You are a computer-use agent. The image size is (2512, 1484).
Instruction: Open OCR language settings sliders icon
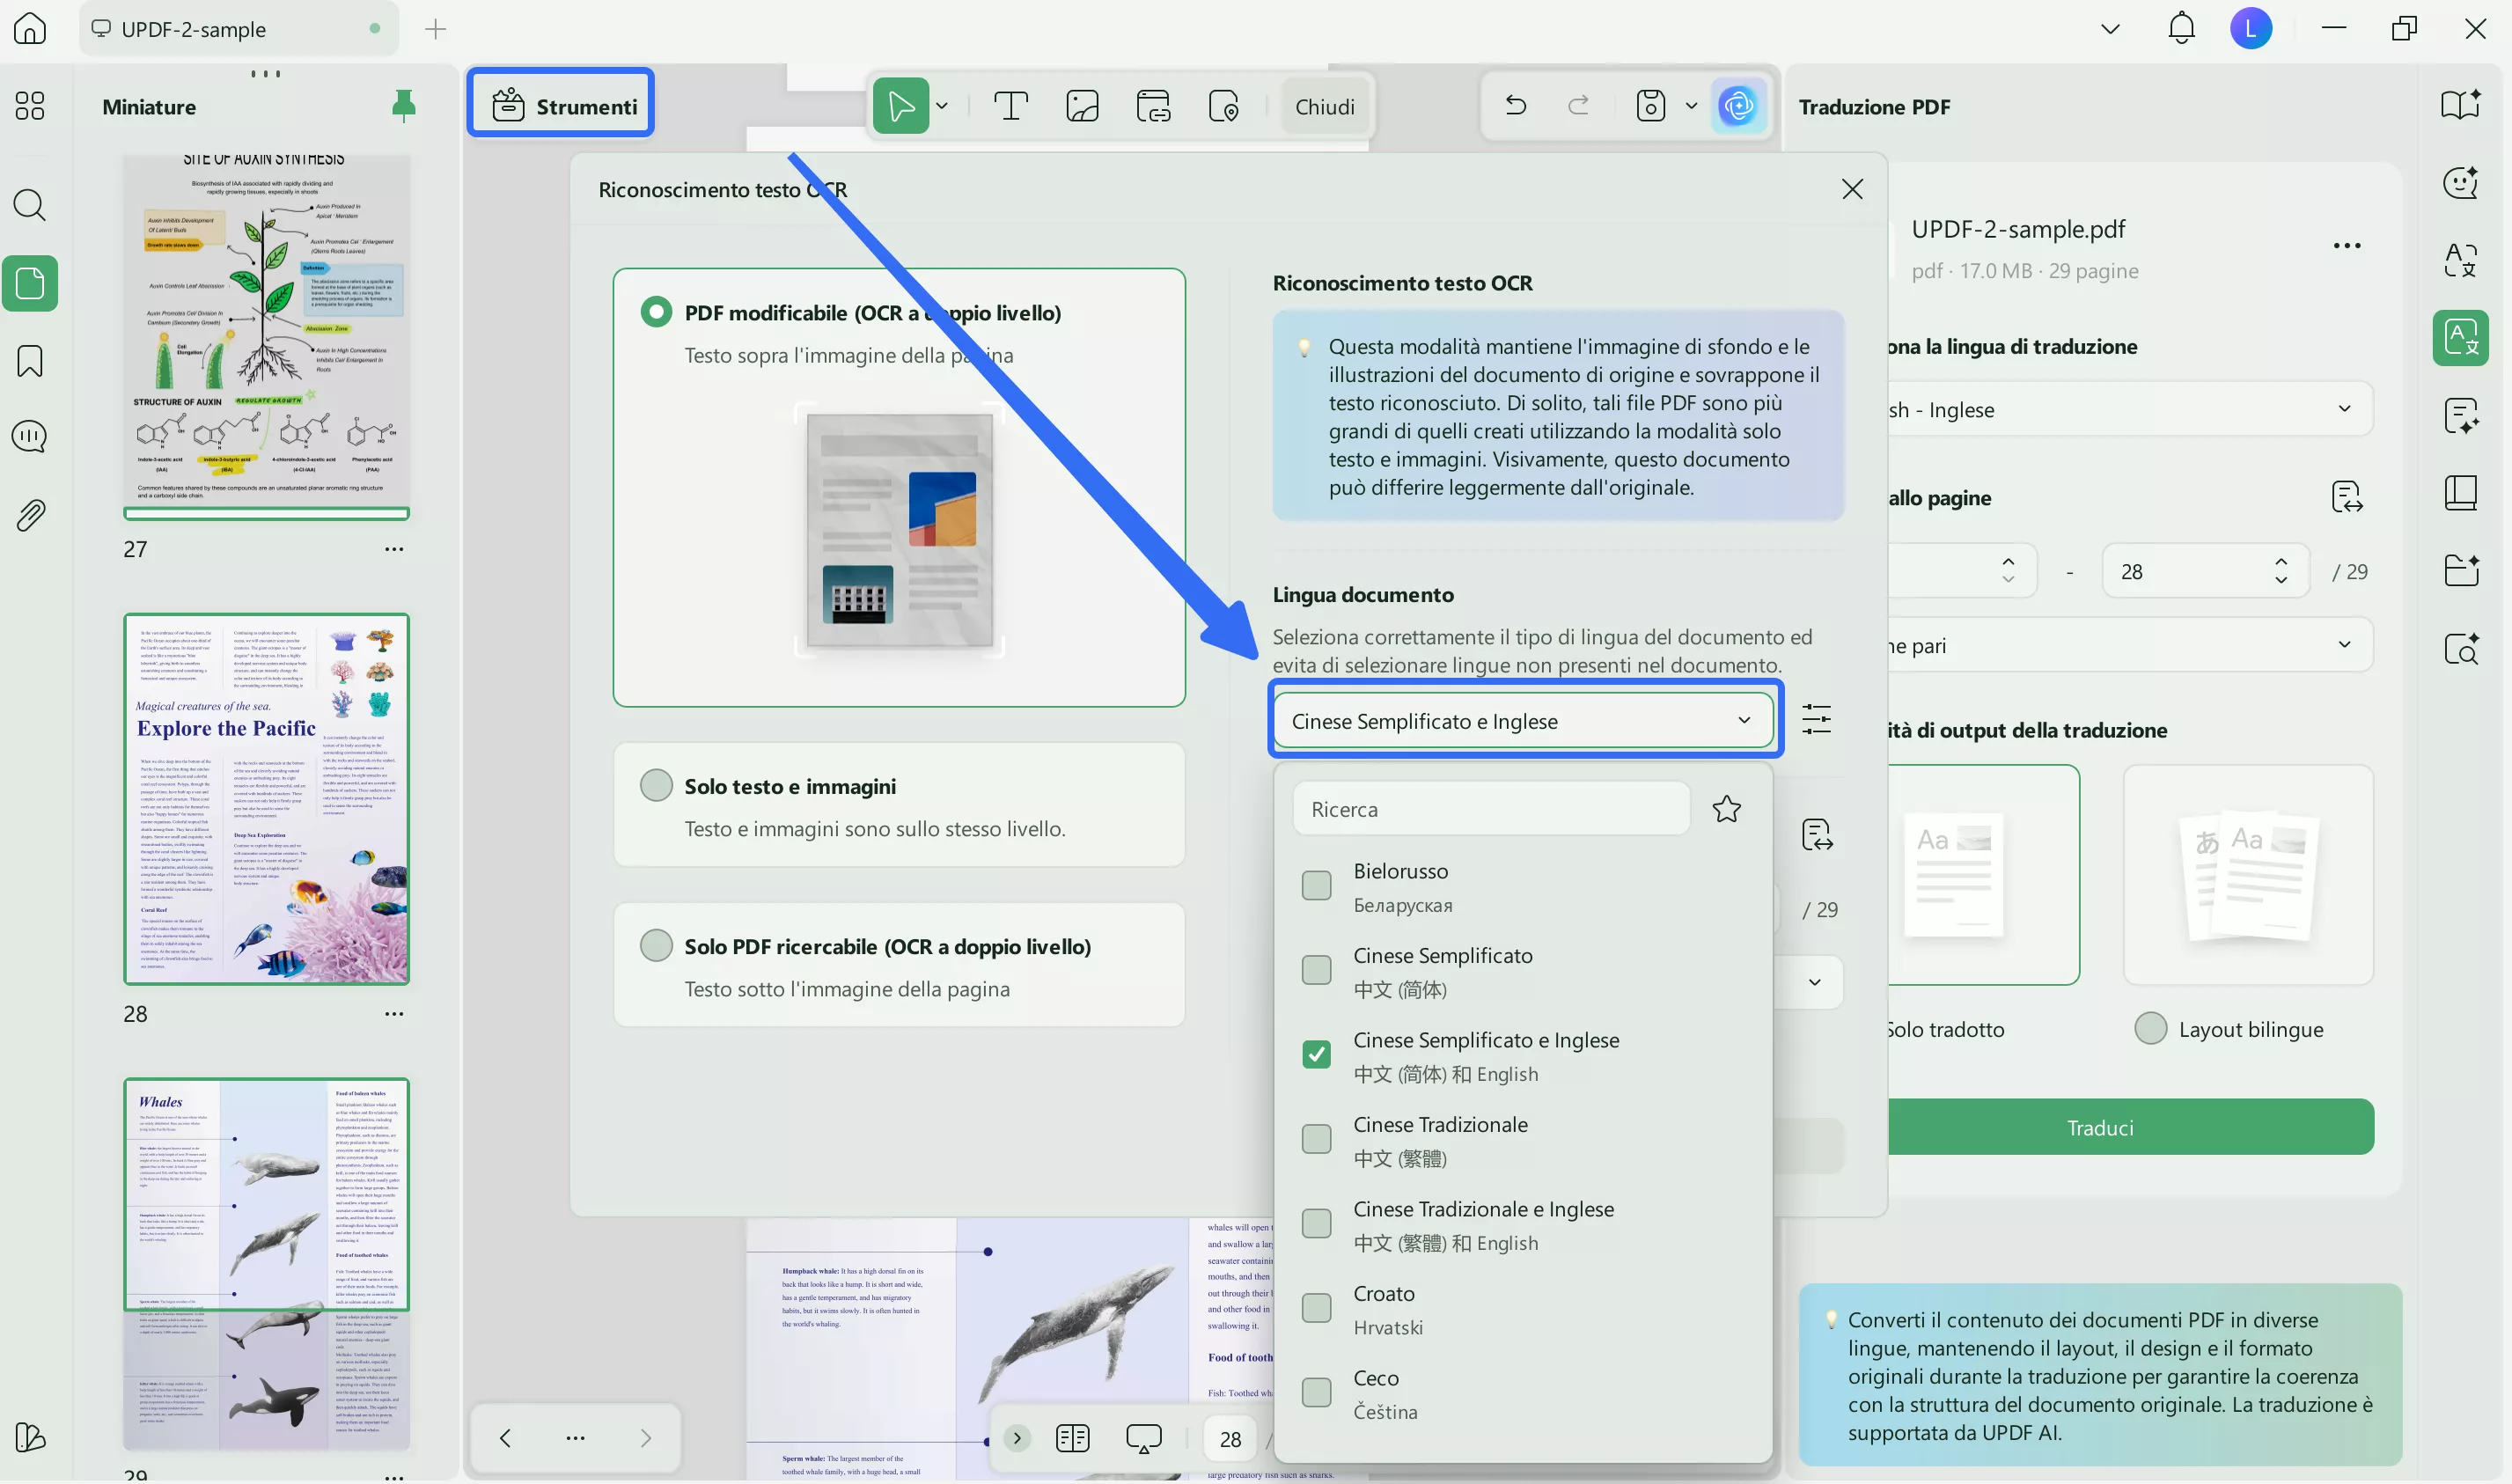(1816, 720)
